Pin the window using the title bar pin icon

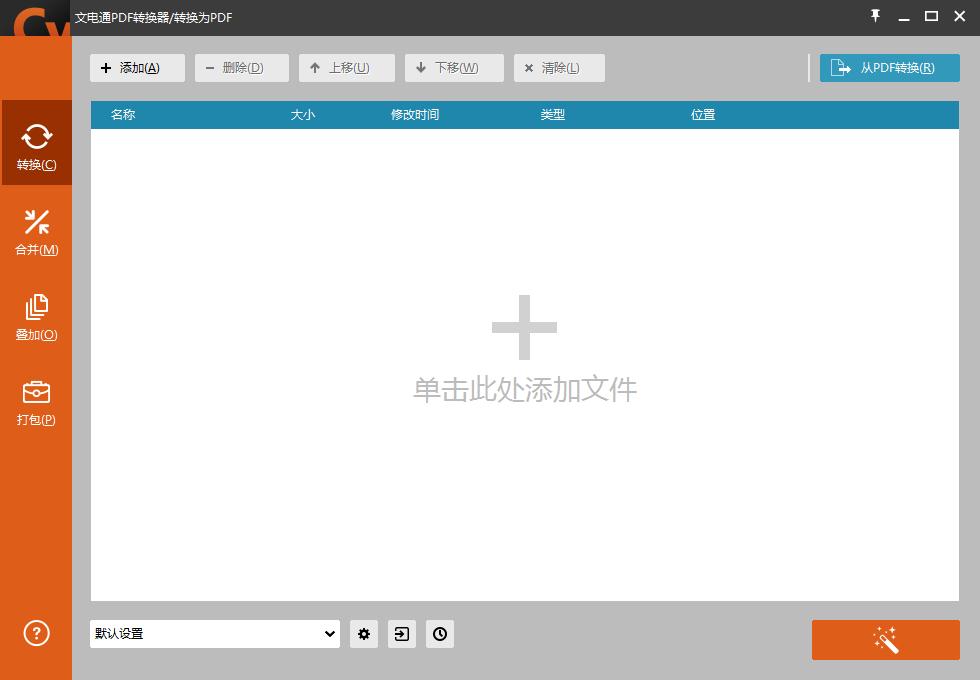tap(875, 16)
